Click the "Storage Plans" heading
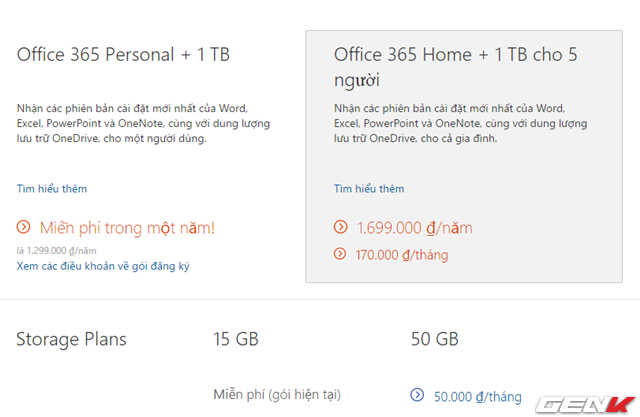The image size is (640, 417). [x=71, y=339]
